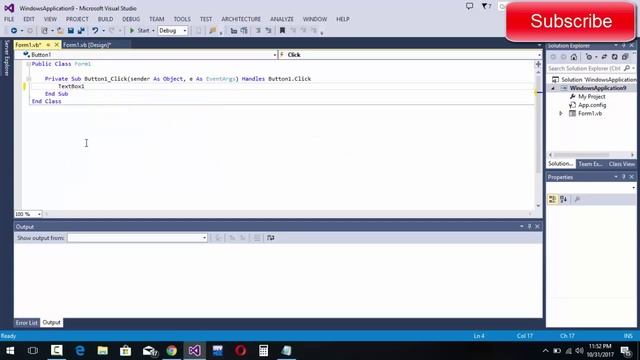The height and width of the screenshot is (360, 640).
Task: Open the HELP menu
Action: click(x=343, y=19)
